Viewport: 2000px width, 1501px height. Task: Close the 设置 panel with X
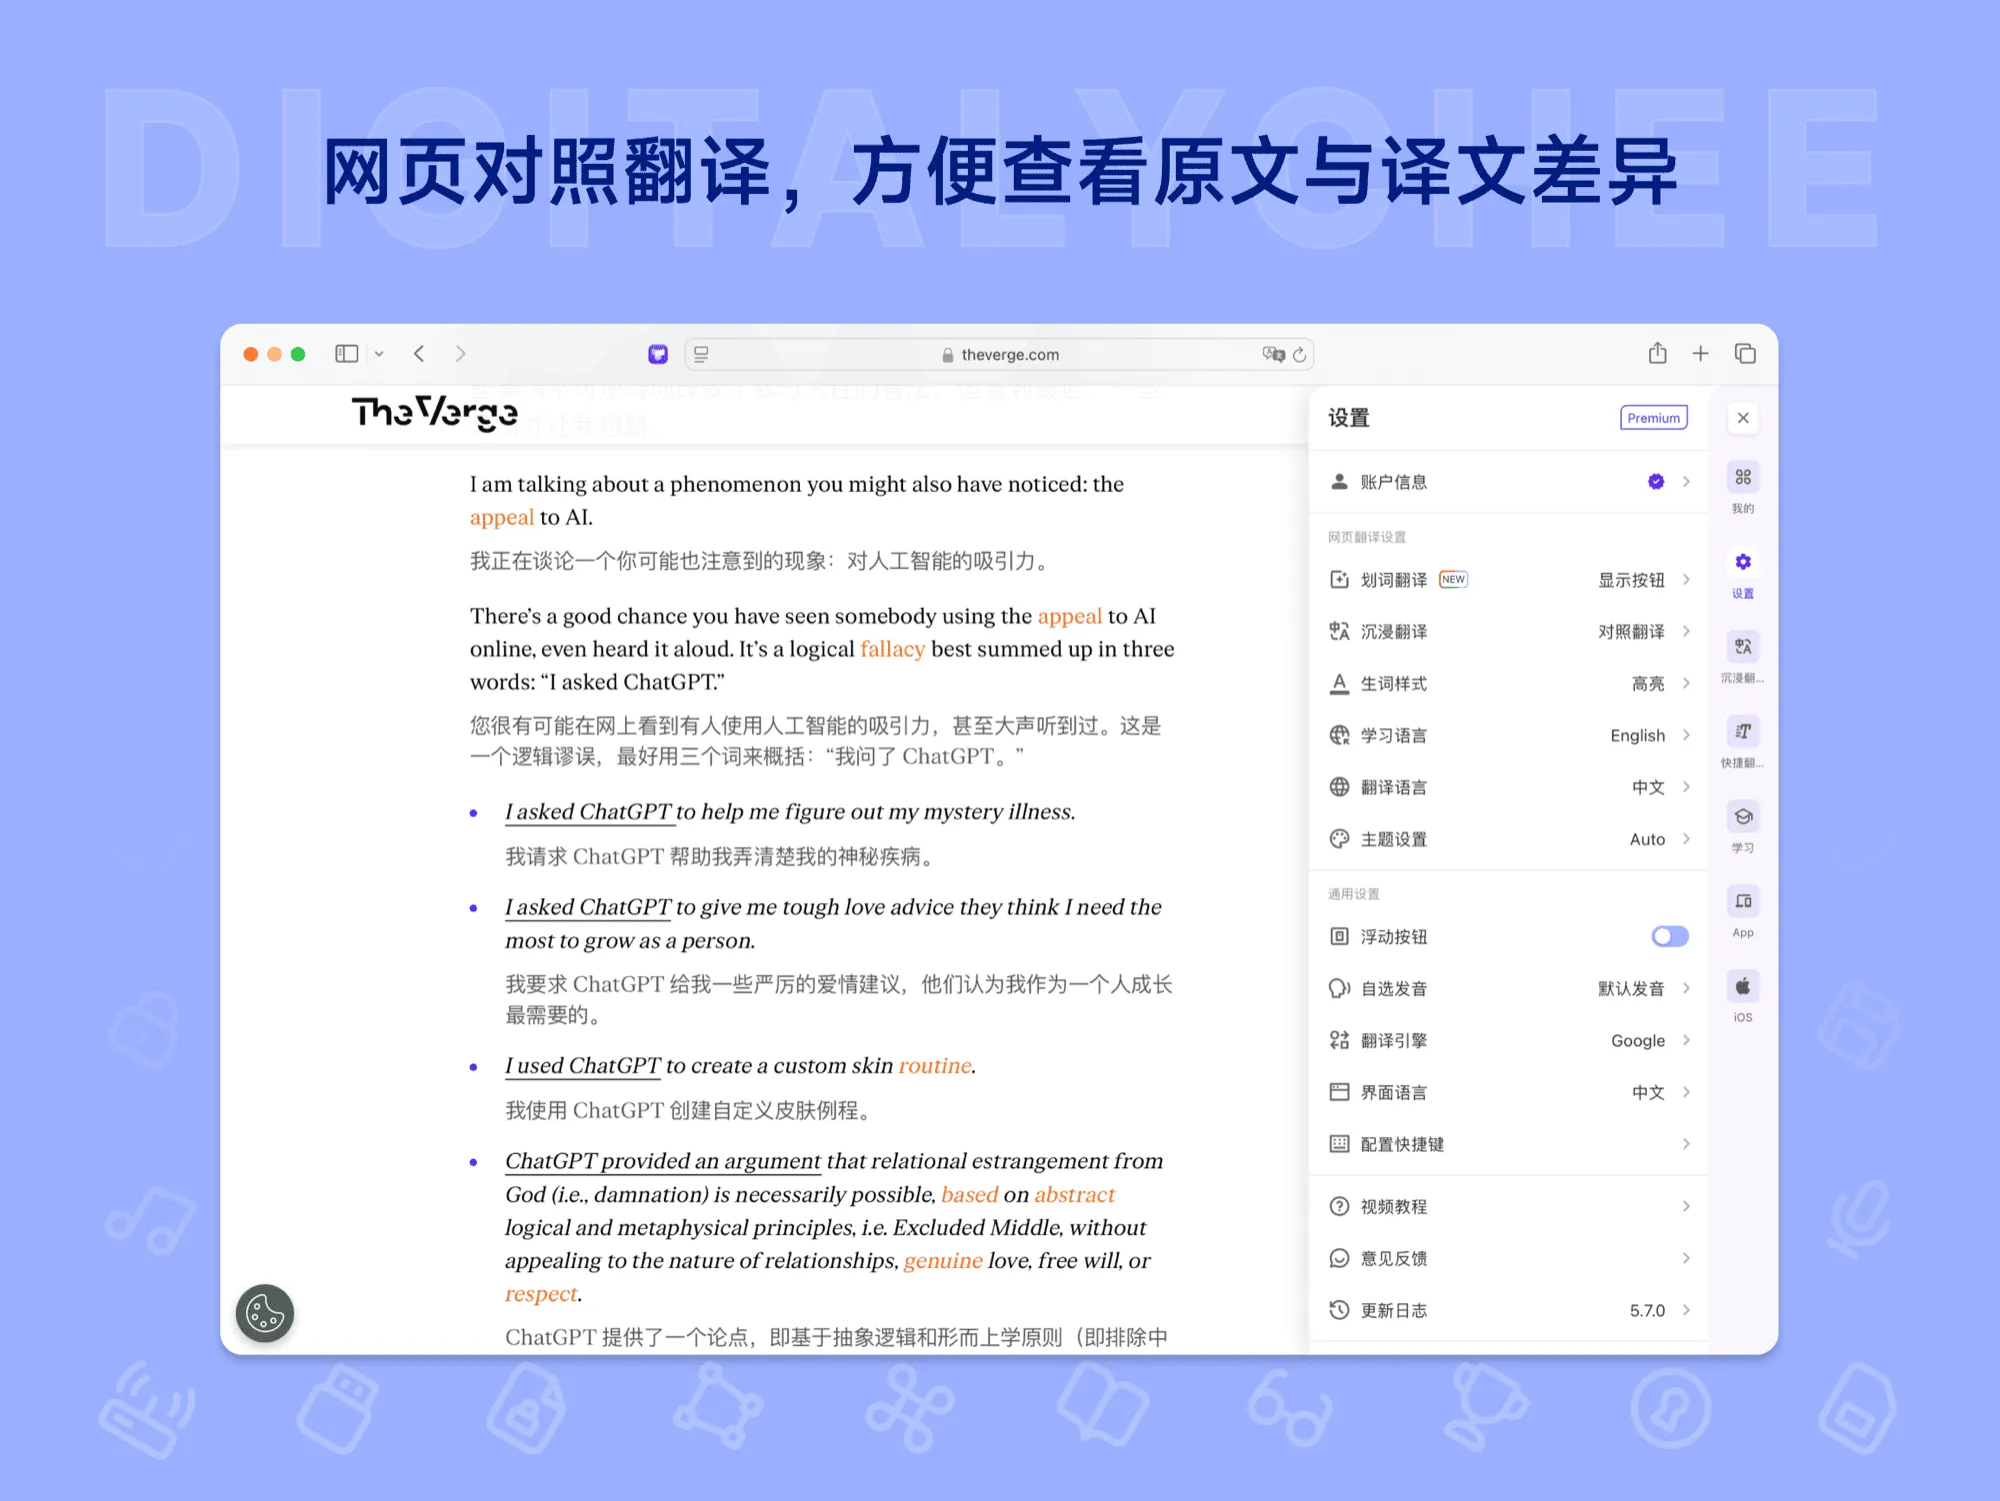click(x=1743, y=418)
